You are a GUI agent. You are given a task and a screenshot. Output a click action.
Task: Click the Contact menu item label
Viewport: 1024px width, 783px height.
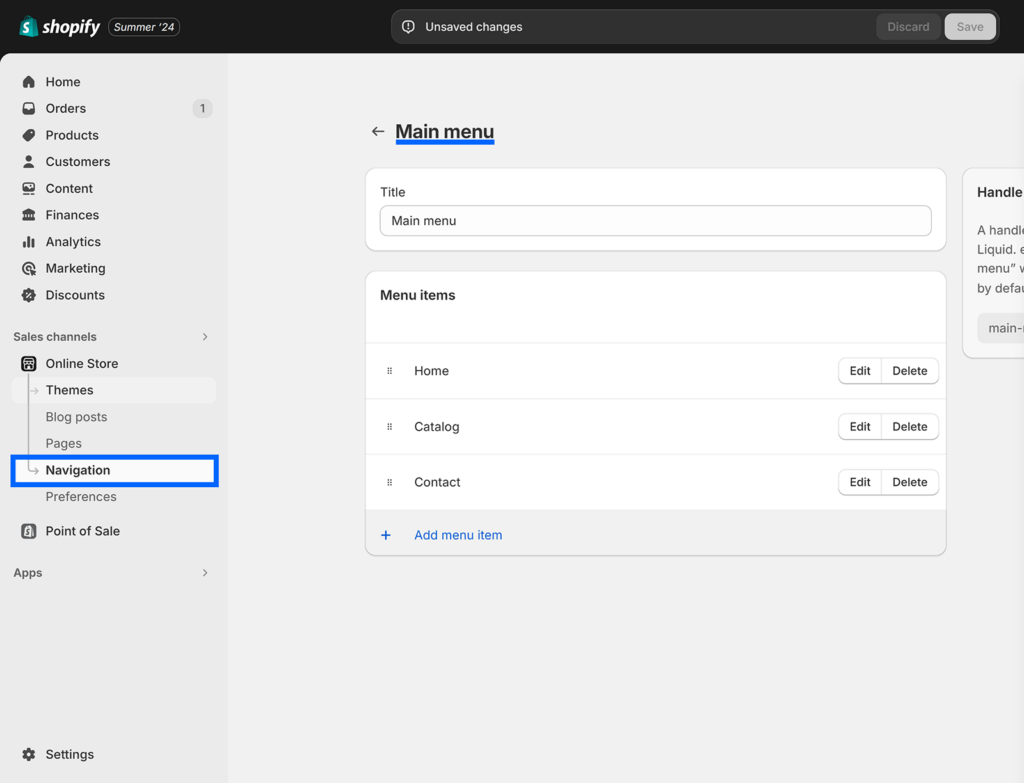438,482
